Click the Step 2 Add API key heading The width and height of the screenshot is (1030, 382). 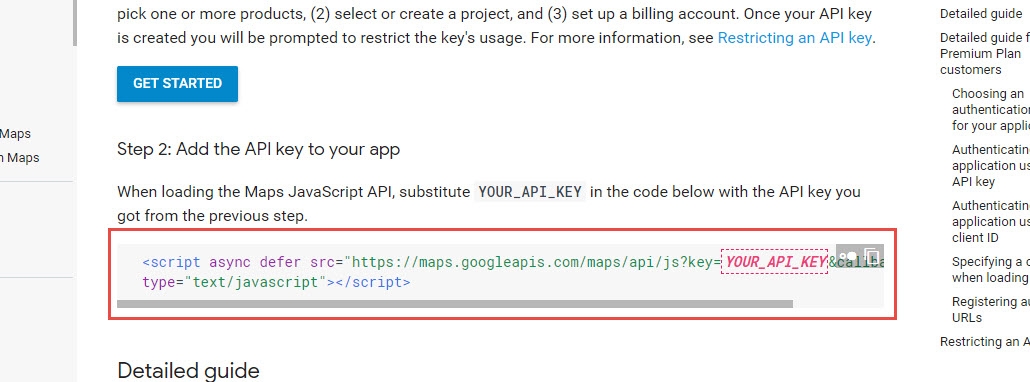[258, 150]
